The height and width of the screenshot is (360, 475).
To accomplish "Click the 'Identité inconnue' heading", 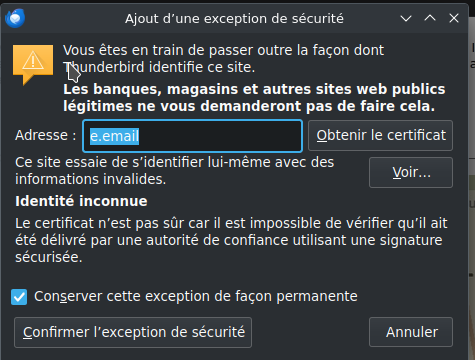I will point(81,201).
